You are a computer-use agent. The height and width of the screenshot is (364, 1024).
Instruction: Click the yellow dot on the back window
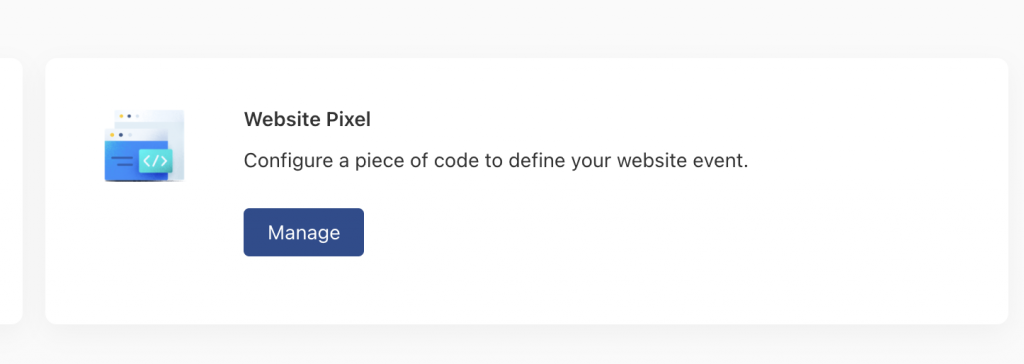121,116
